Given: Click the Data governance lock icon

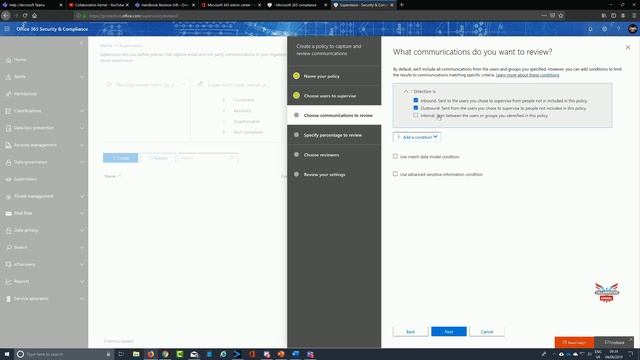Looking at the screenshot, I should [x=9, y=162].
